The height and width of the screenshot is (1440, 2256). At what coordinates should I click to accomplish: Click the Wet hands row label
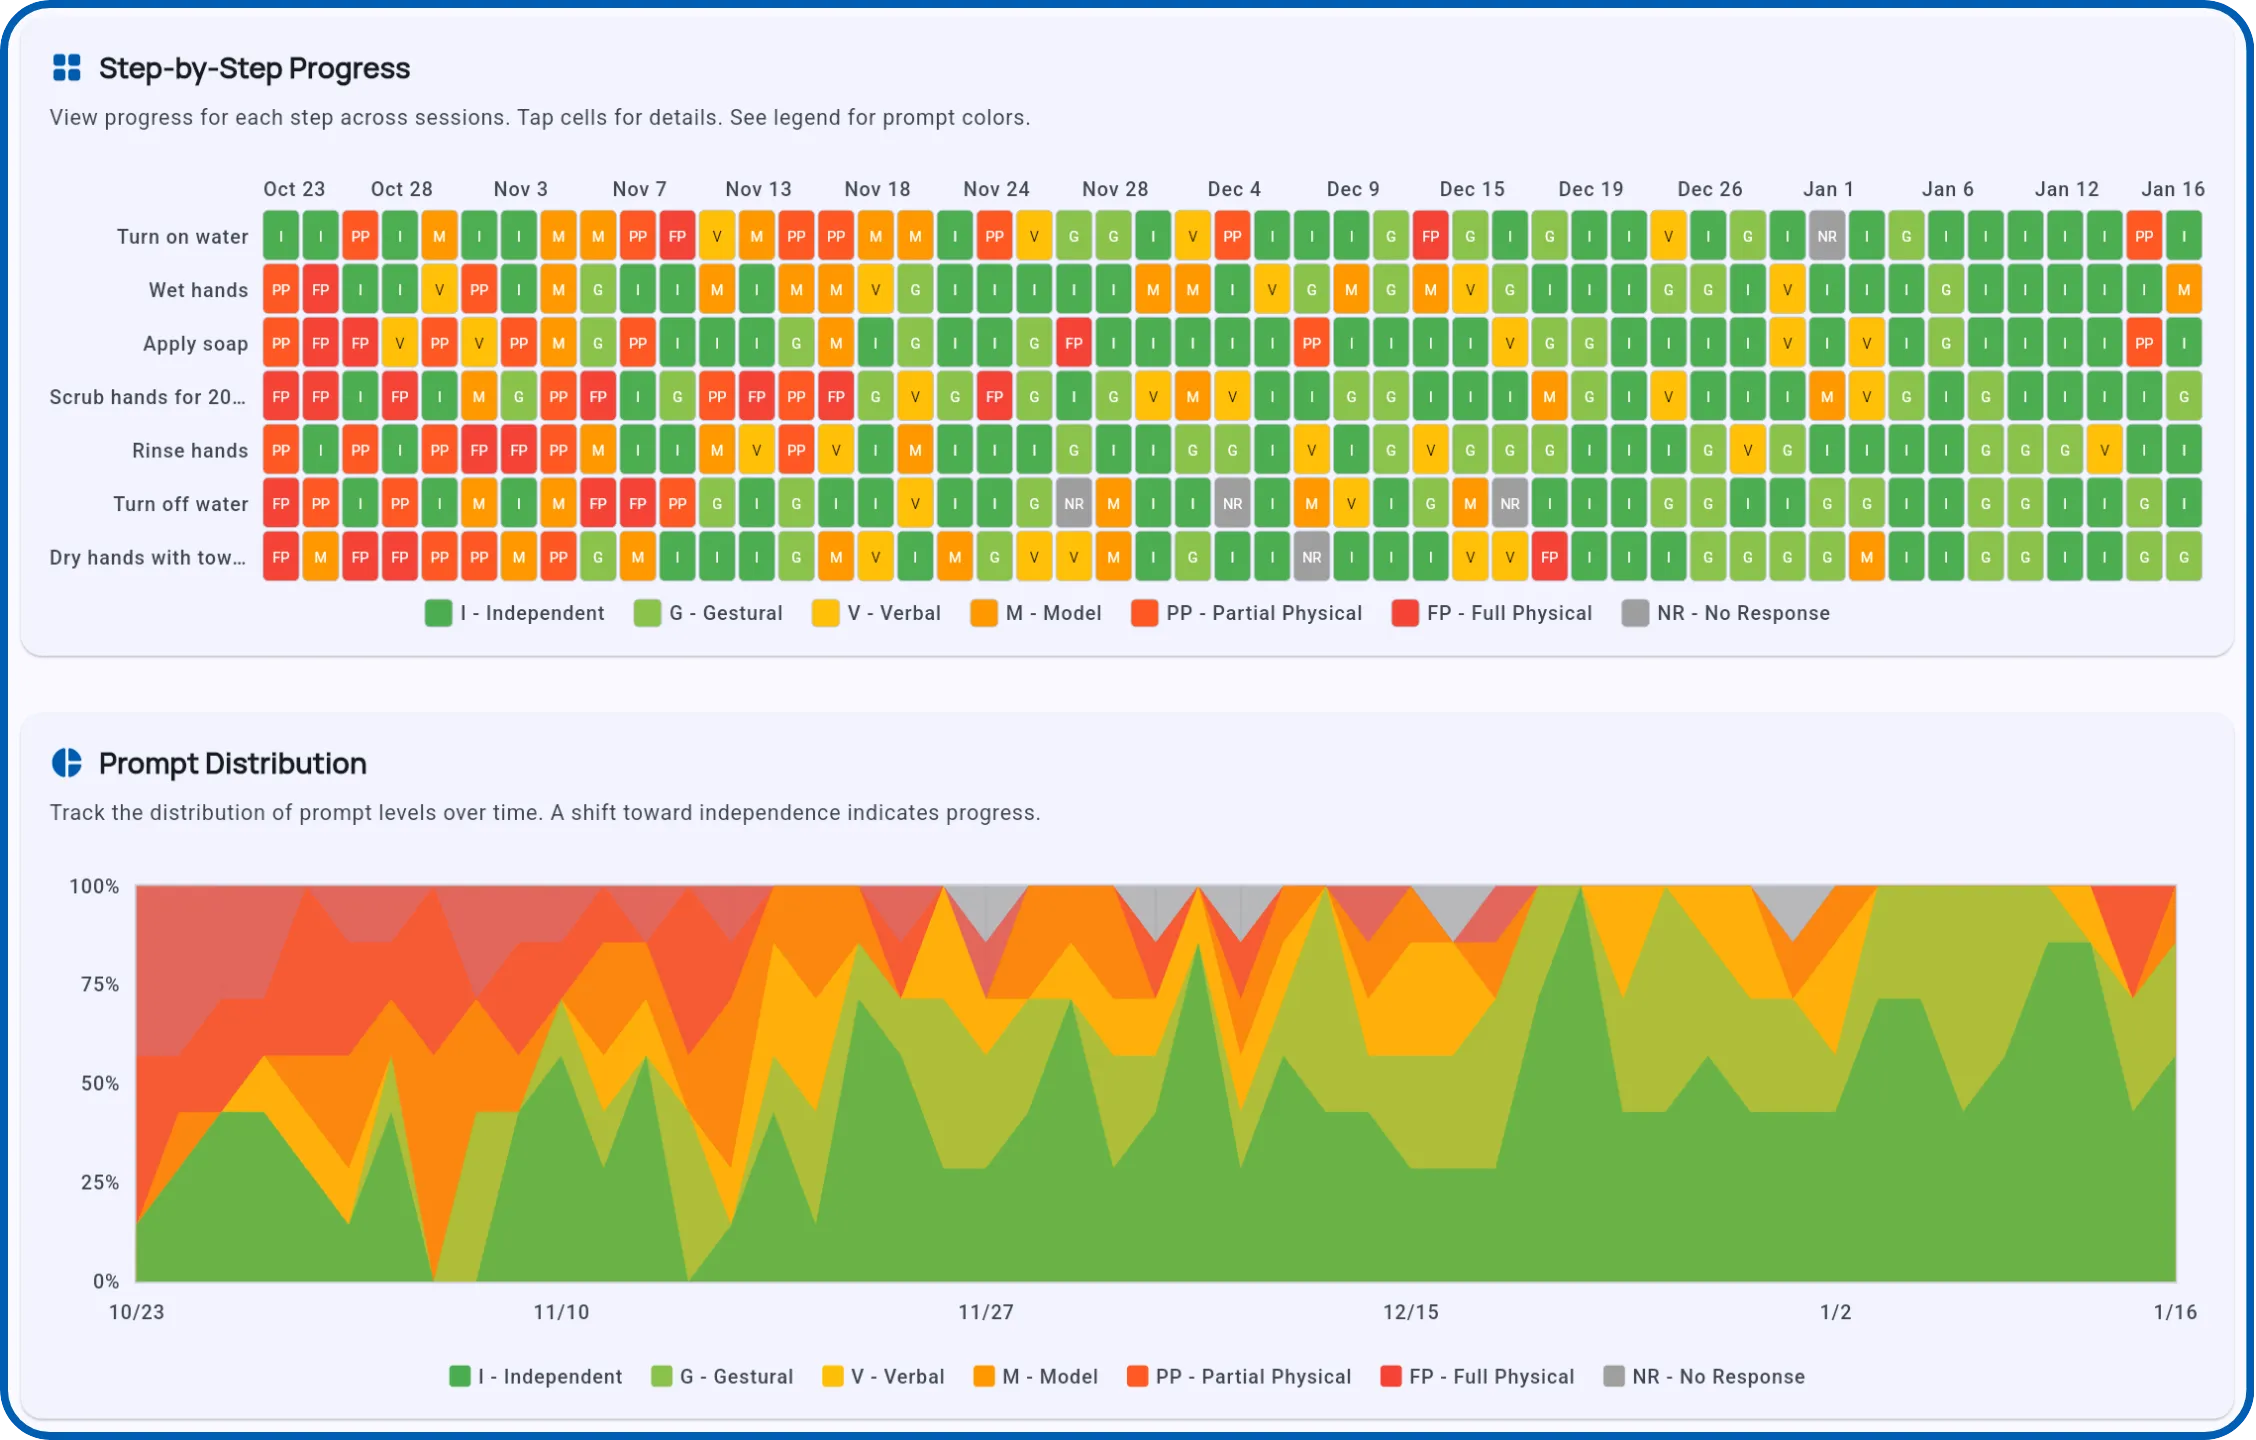pyautogui.click(x=196, y=289)
